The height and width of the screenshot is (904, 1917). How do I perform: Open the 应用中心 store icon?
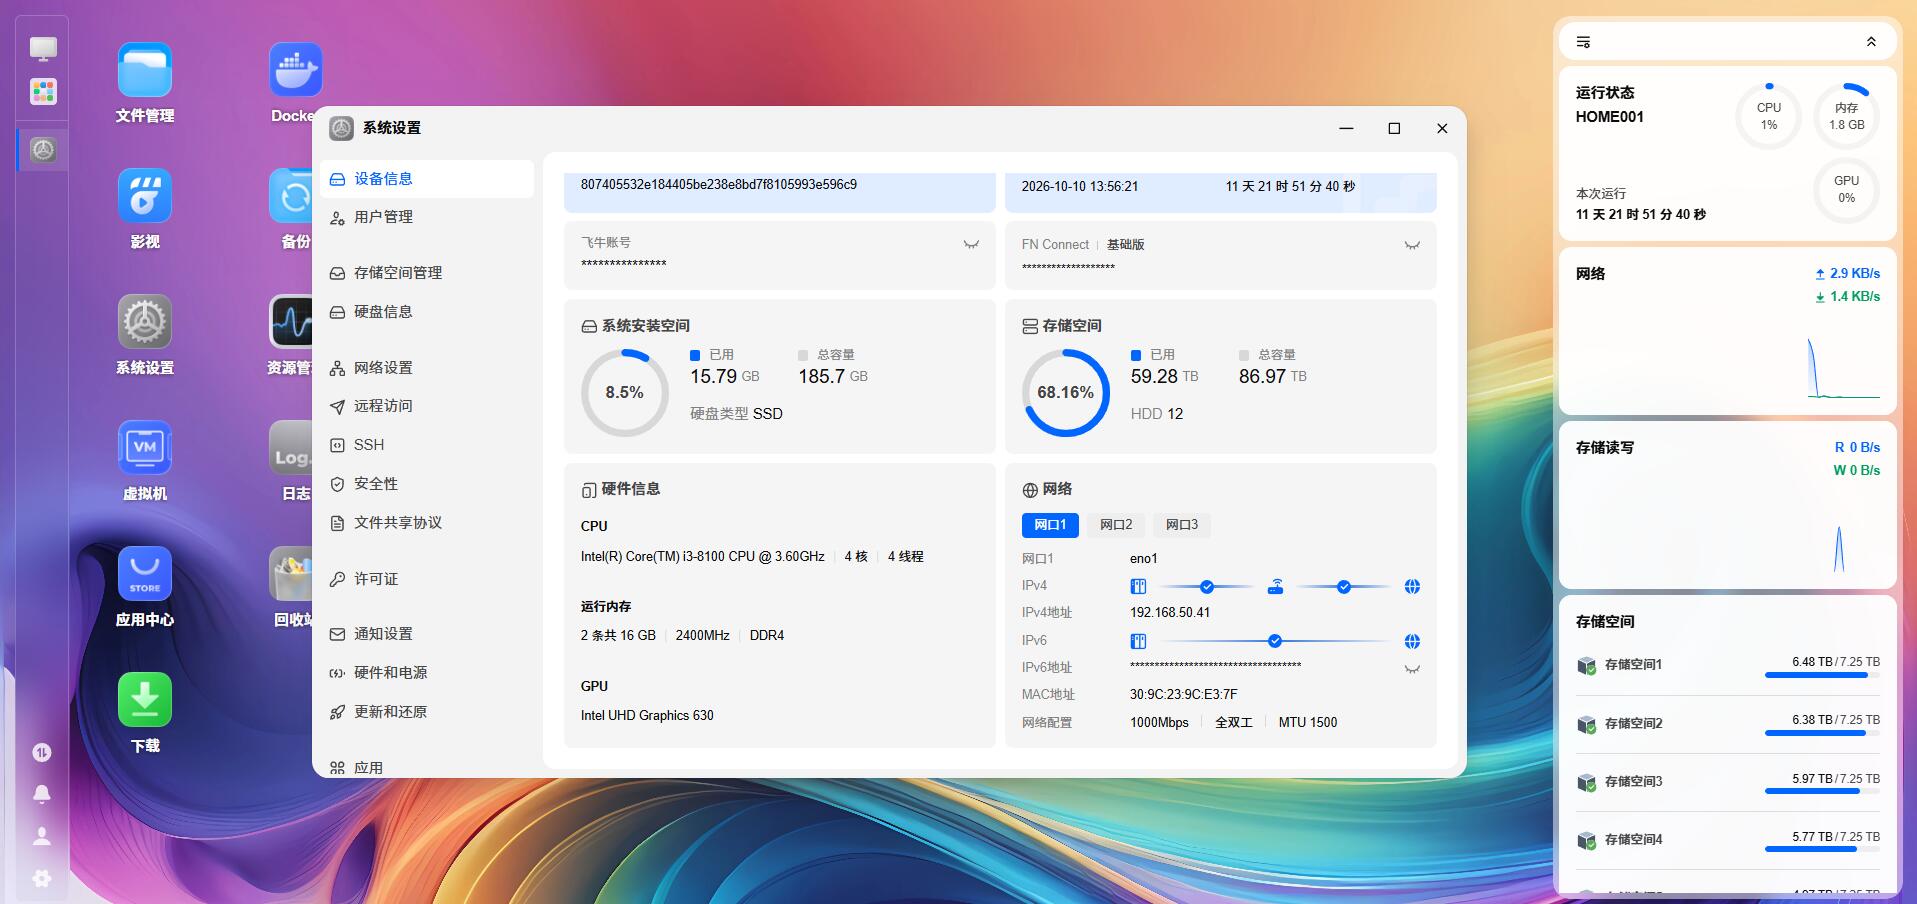(145, 573)
